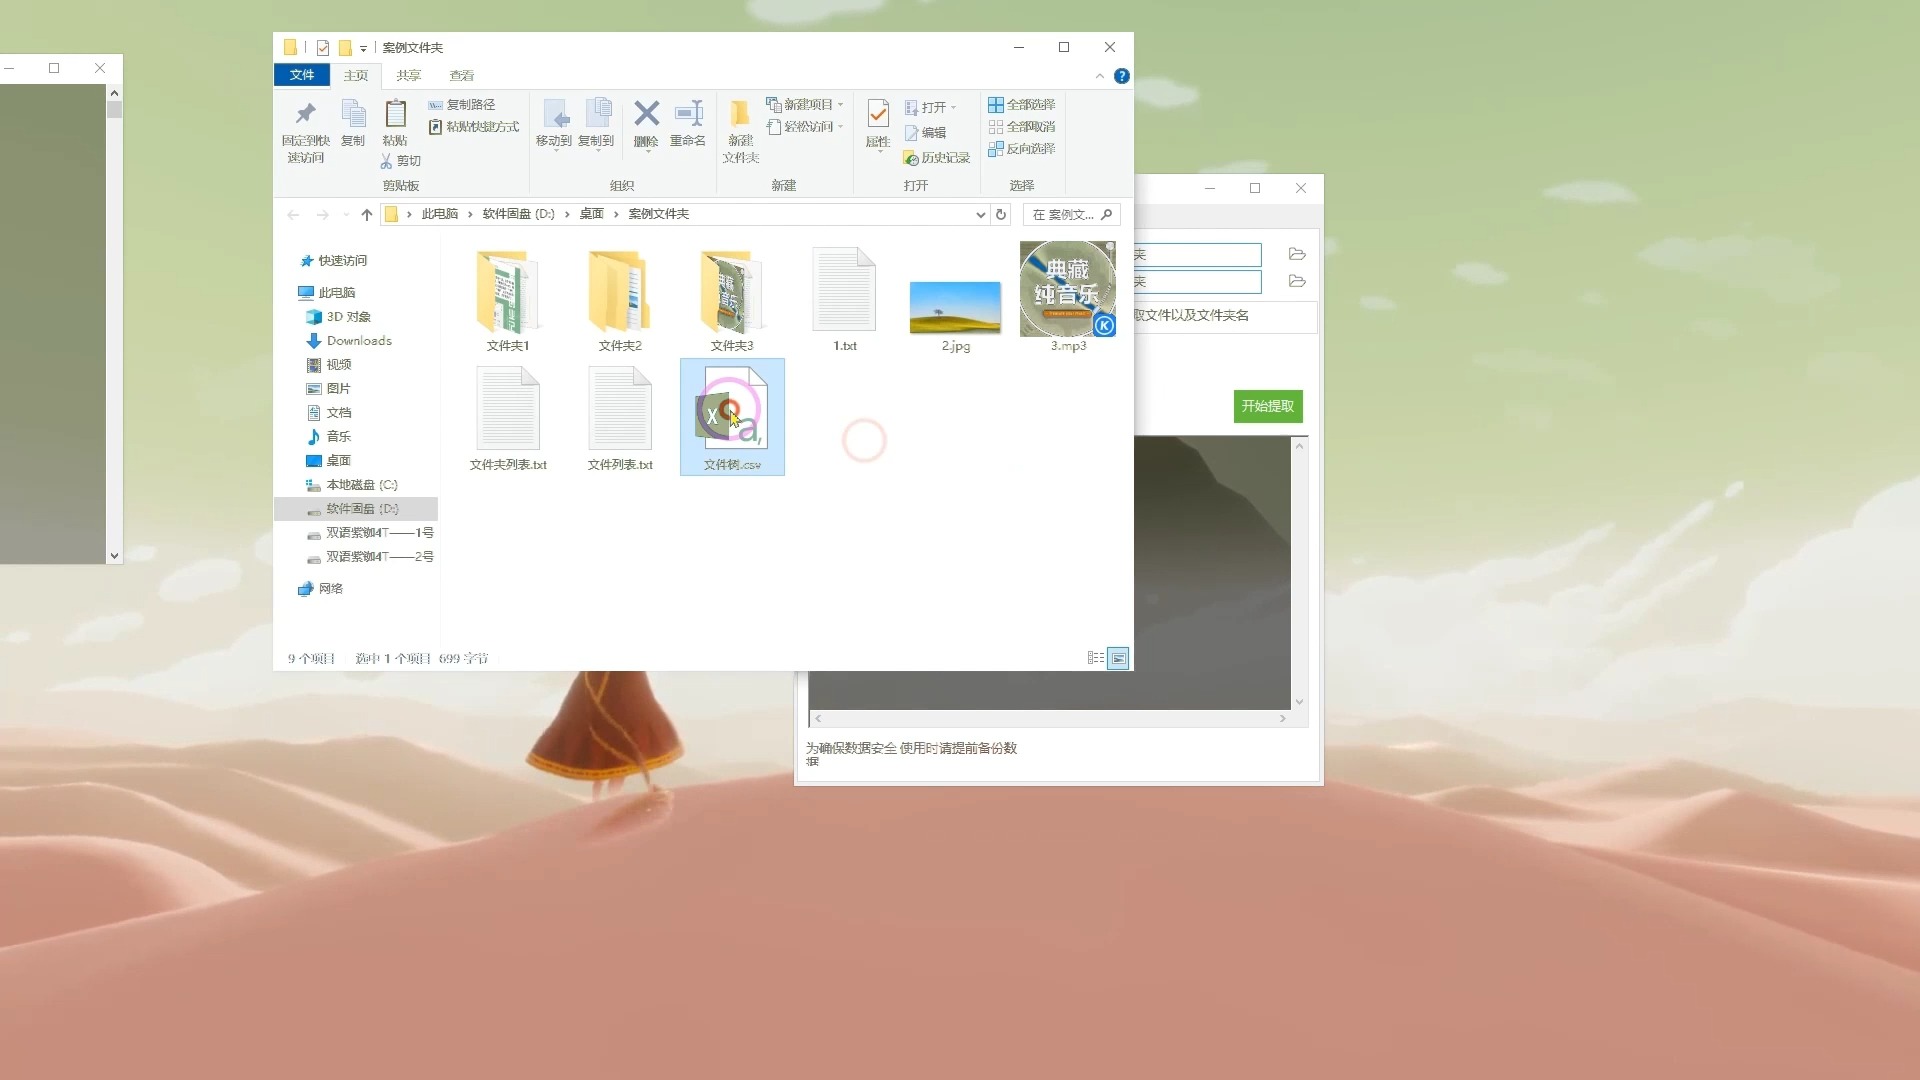Click the search box 在 案例文...
The image size is (1920, 1080).
[x=1071, y=215]
